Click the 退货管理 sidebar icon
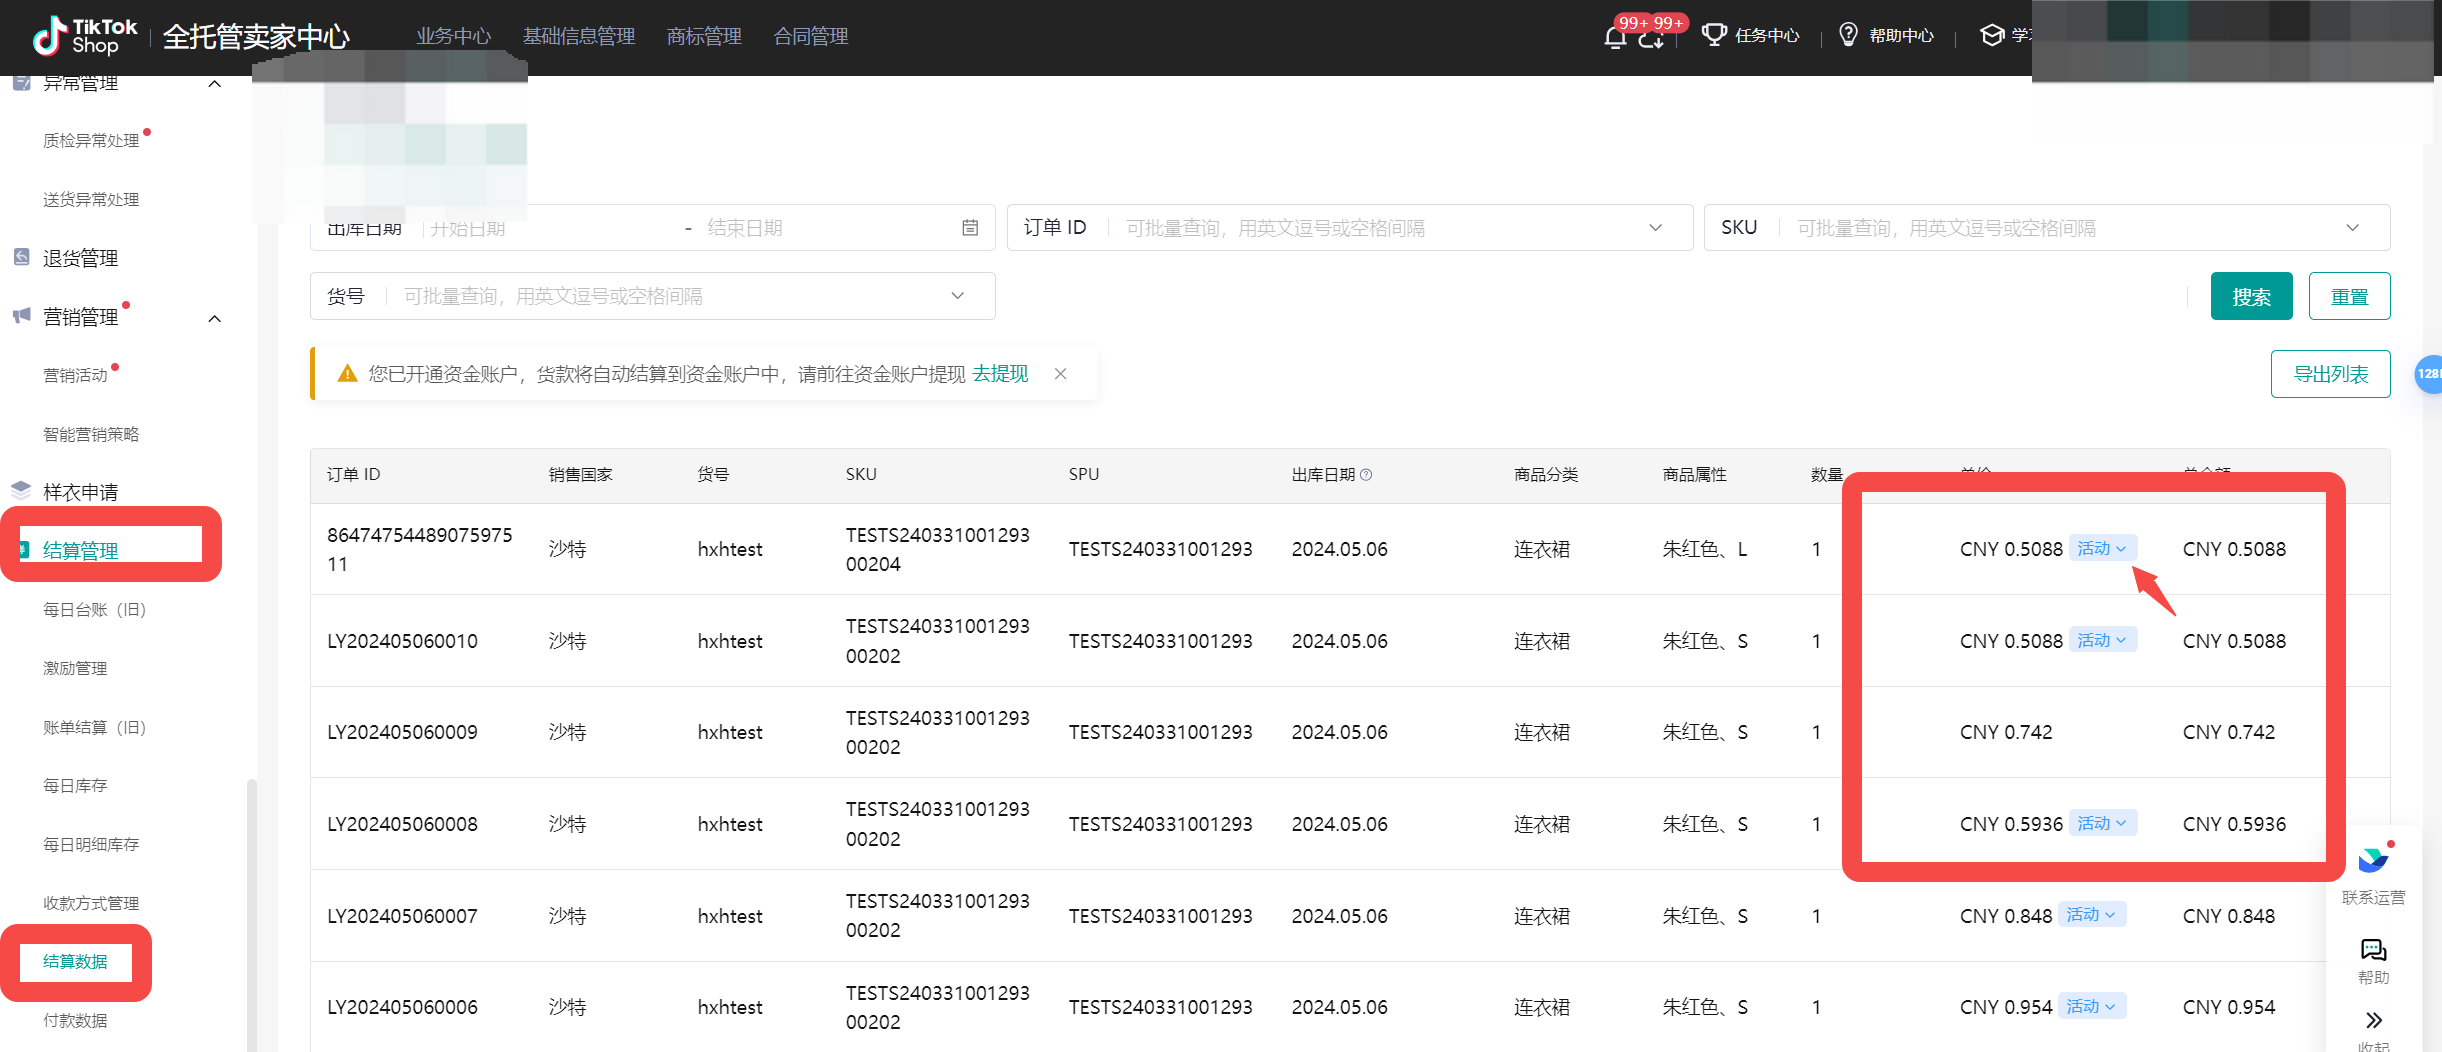This screenshot has width=2442, height=1052. tap(22, 258)
